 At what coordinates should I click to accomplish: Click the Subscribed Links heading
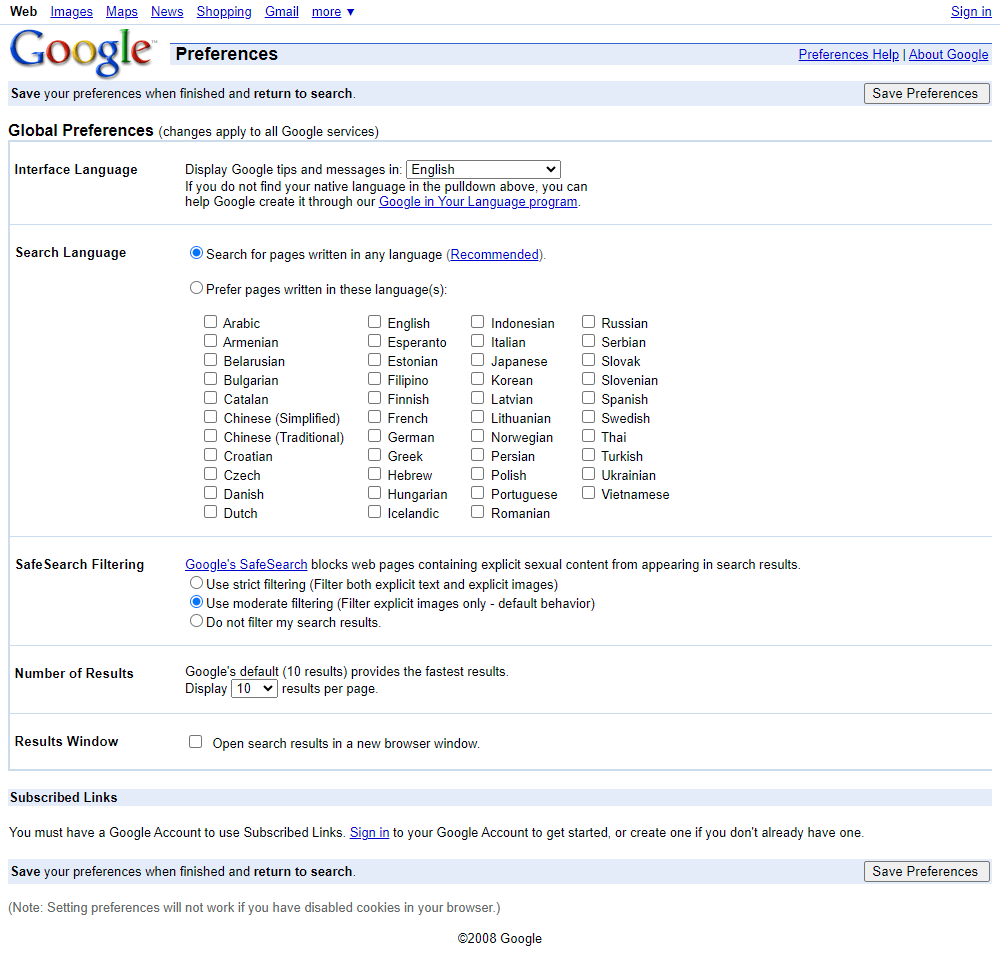(64, 797)
